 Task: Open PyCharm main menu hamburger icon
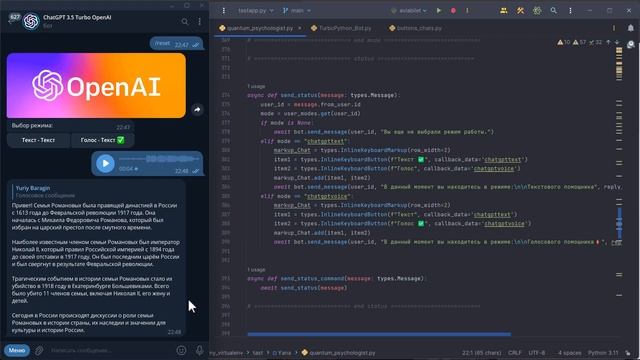(224, 11)
